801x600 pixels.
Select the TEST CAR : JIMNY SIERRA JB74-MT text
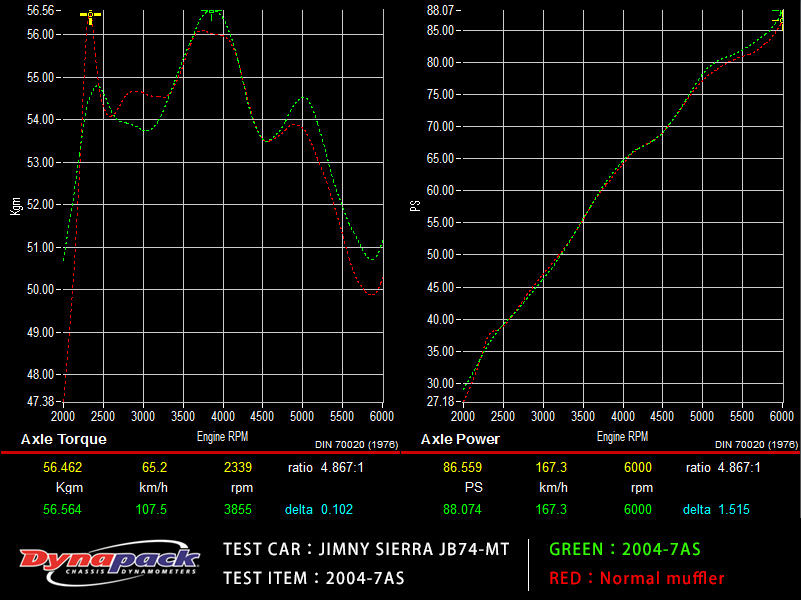(367, 549)
